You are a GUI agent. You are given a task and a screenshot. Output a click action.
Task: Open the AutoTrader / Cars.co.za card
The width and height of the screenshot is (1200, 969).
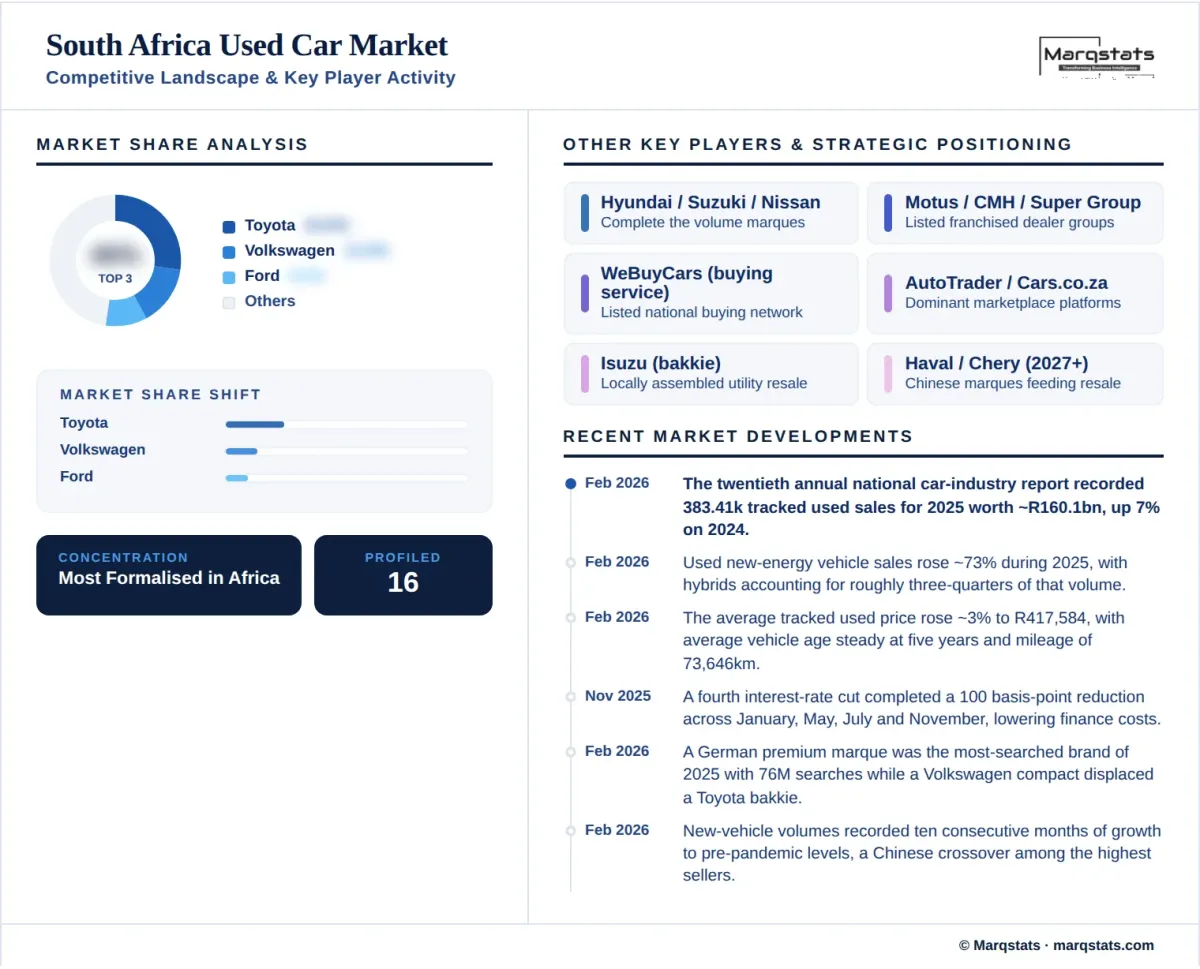[x=1015, y=293]
